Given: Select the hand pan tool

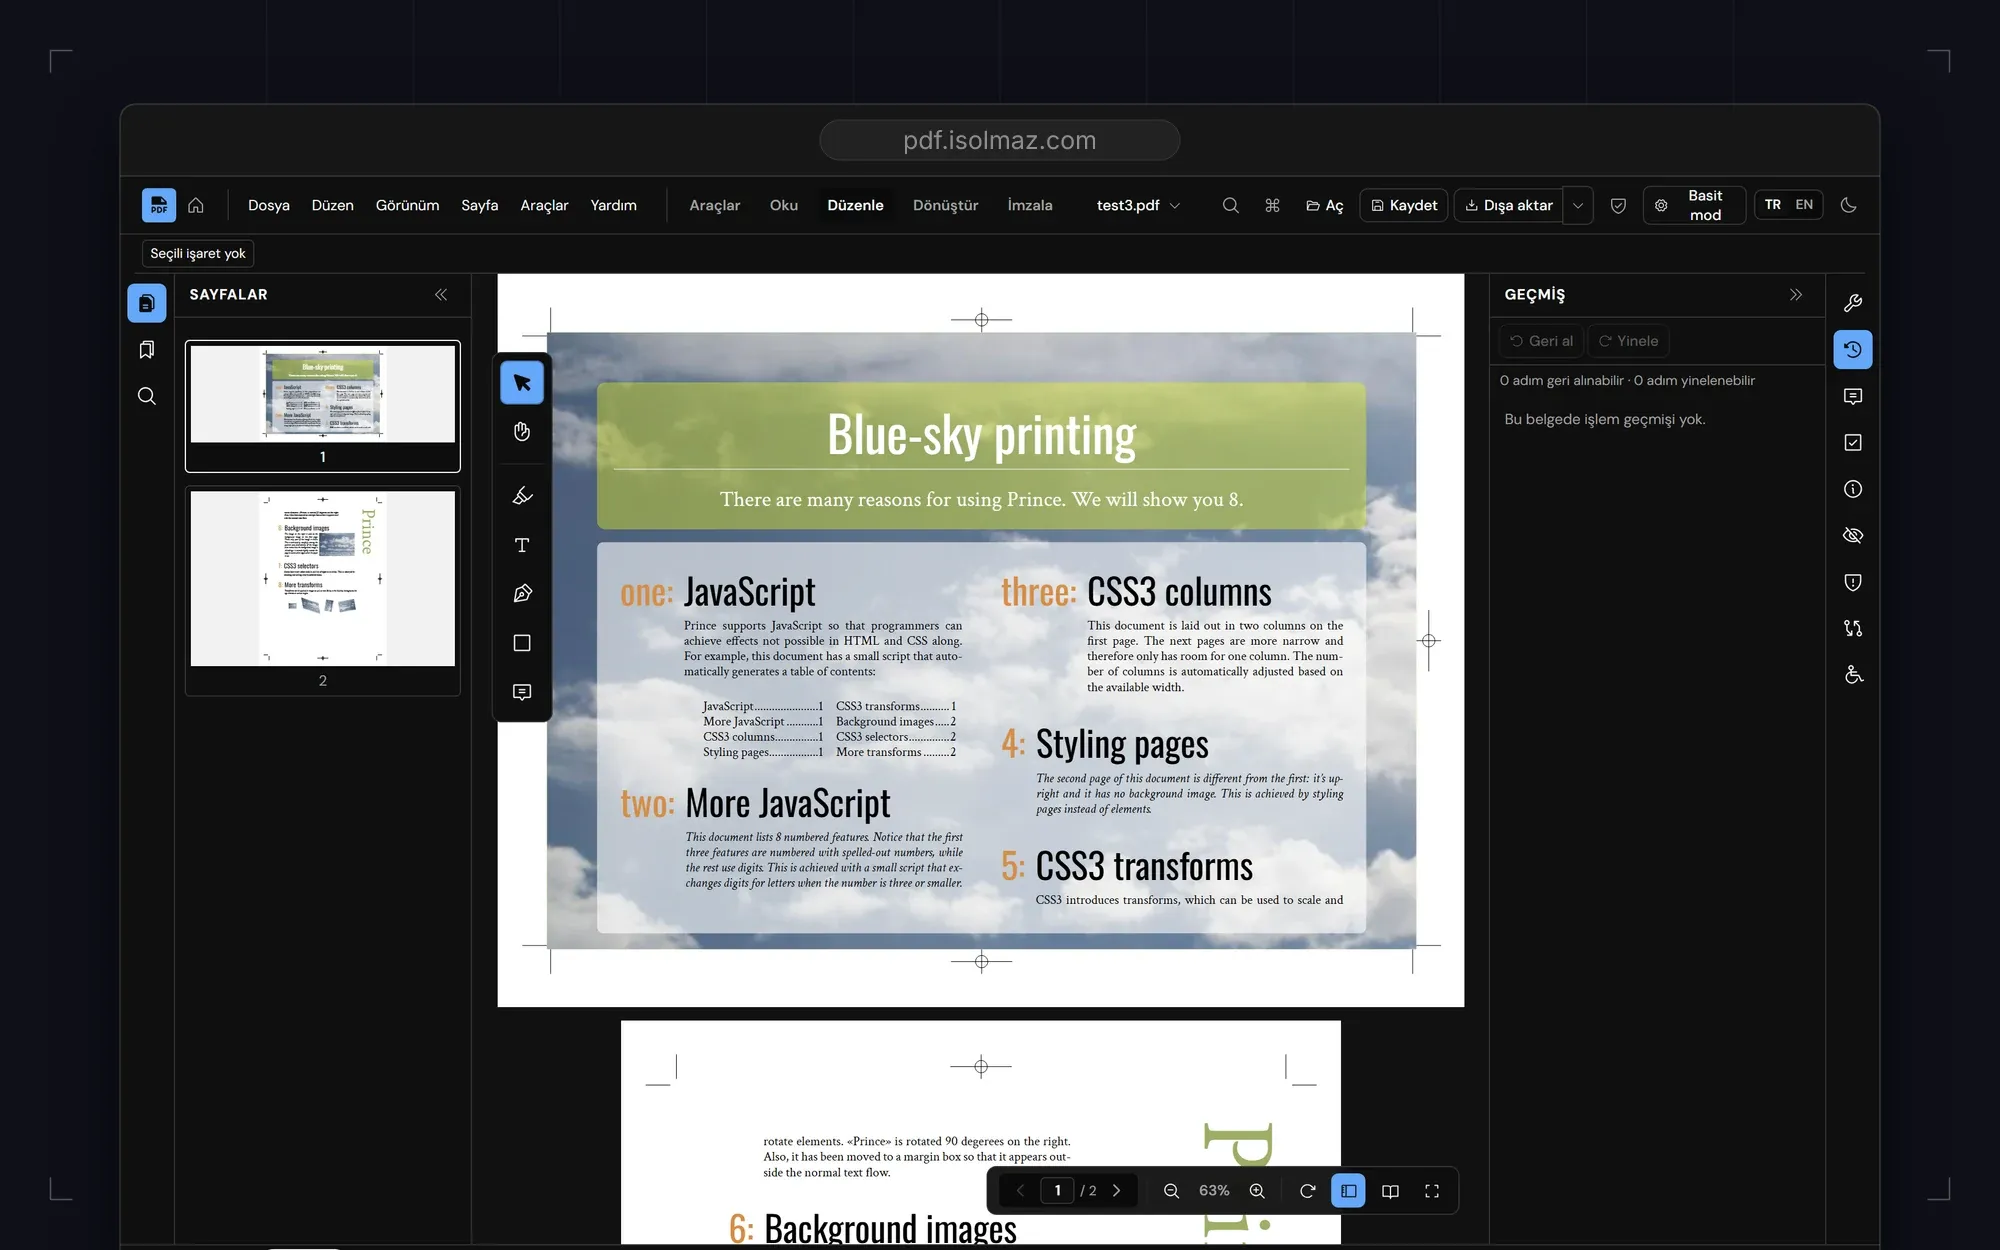Looking at the screenshot, I should point(522,431).
